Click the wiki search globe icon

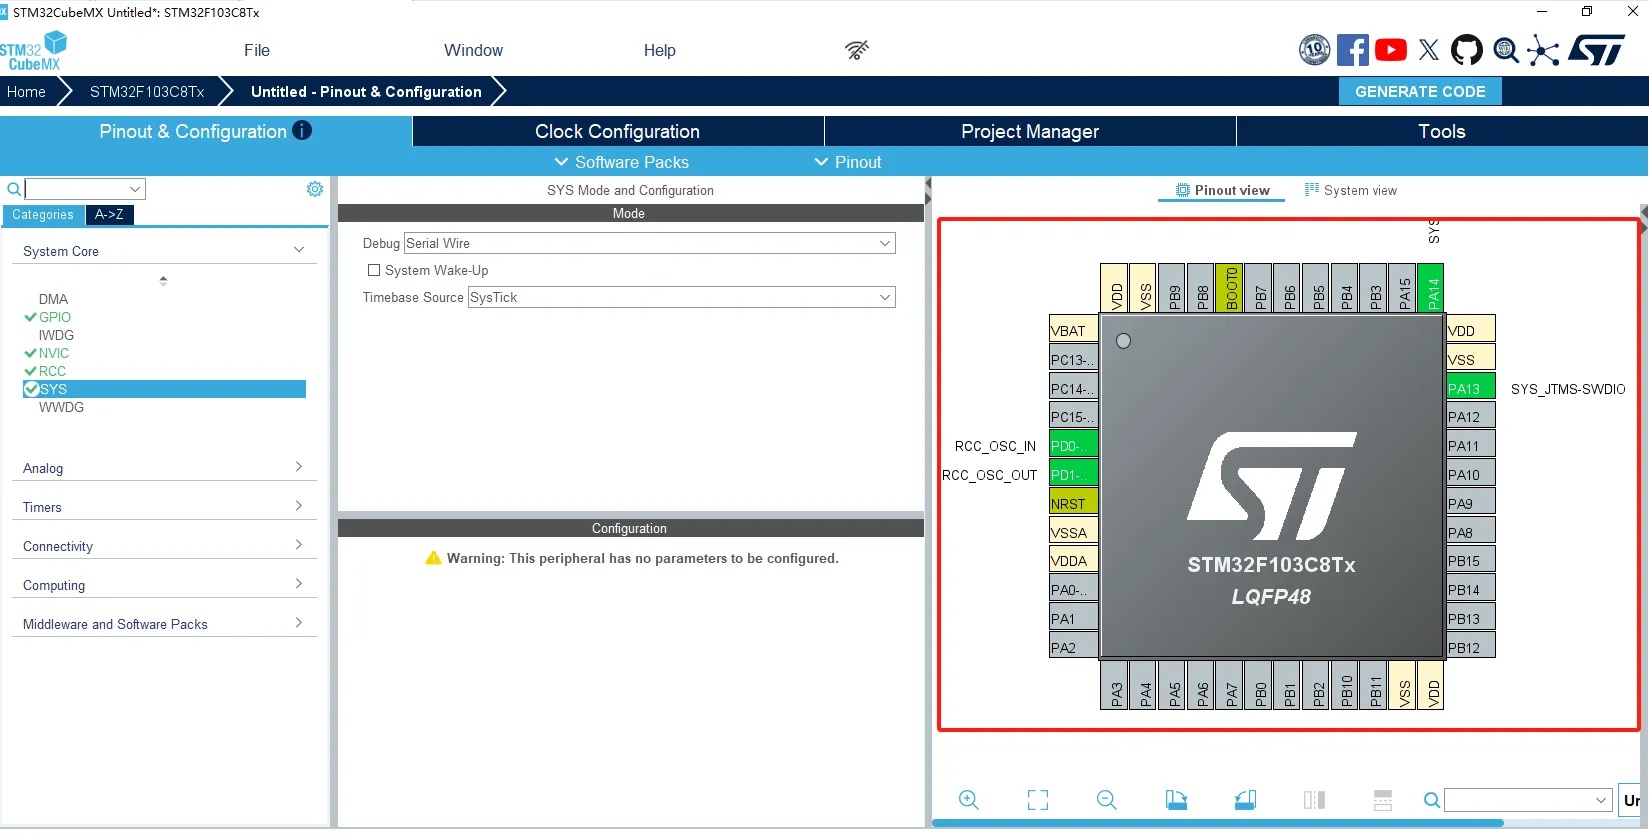[x=1505, y=50]
